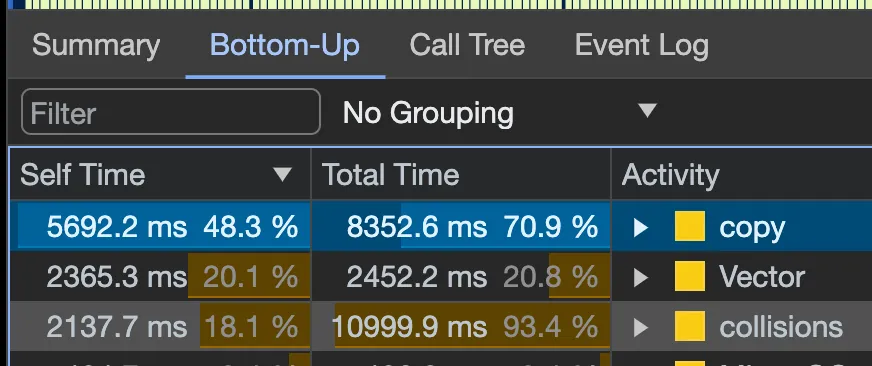Expand the collisions activity row
This screenshot has width=872, height=366.
[641, 327]
